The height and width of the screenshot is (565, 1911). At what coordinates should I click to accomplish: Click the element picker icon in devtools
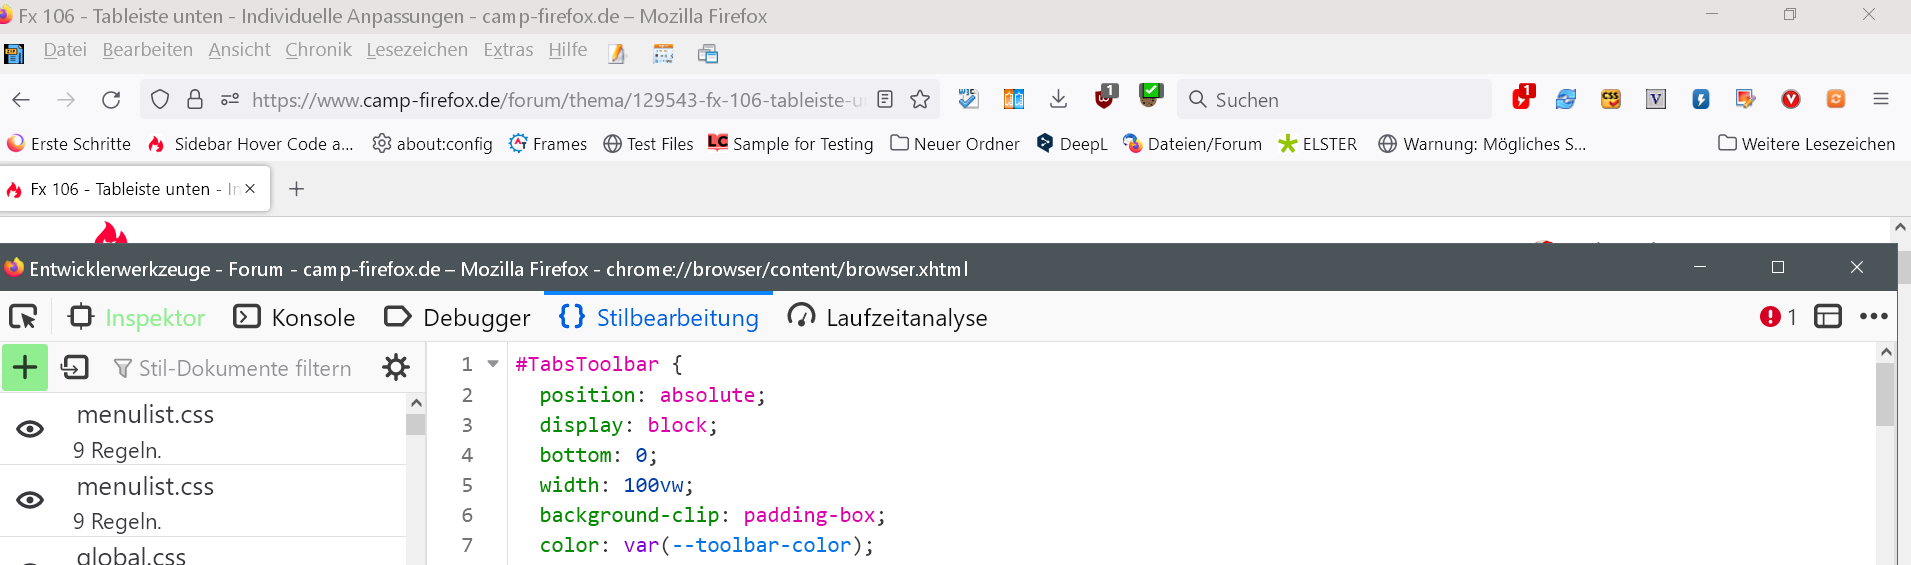(x=23, y=318)
